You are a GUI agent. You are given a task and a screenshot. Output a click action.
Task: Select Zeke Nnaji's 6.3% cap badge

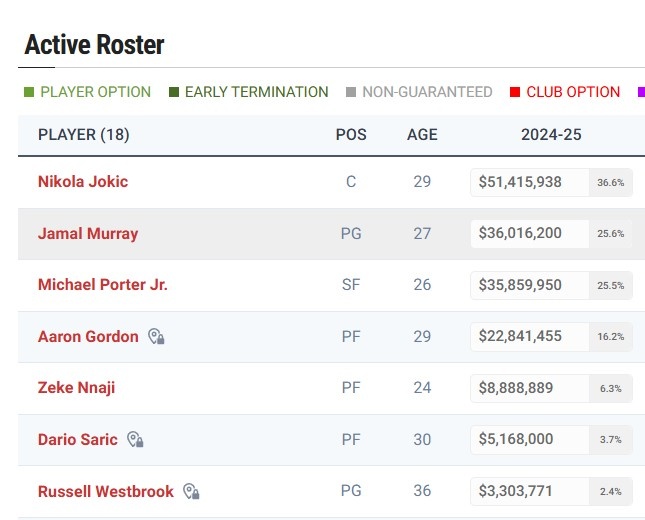click(610, 389)
